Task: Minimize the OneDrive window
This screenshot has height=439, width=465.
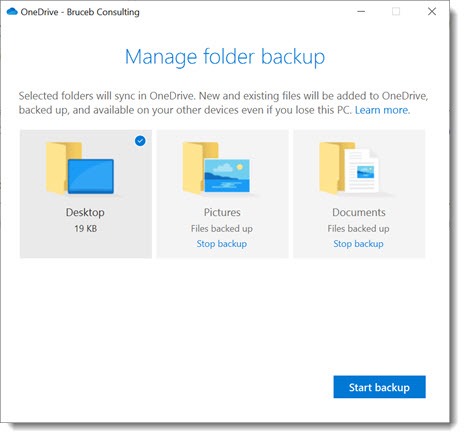Action: pyautogui.click(x=361, y=12)
